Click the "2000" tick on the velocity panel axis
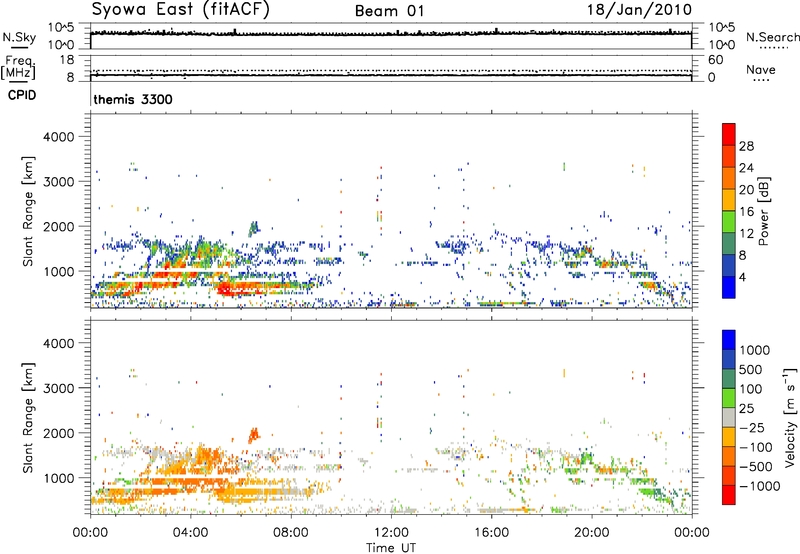800x554 pixels. click(x=59, y=433)
